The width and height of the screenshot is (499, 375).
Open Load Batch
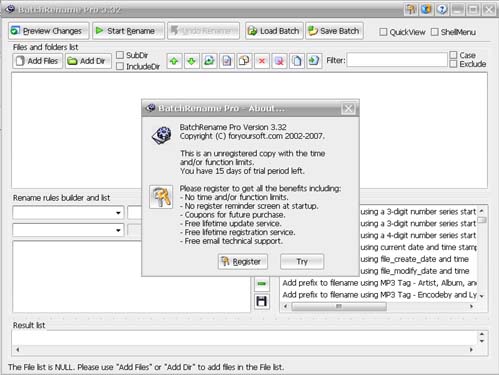tap(274, 31)
